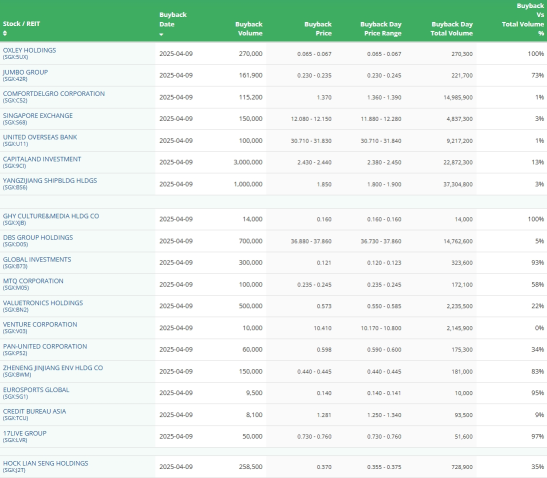Viewport: 547px width, 478px height.
Task: Select Zheneng Jinjiang percentage 83%
Action: coord(538,371)
